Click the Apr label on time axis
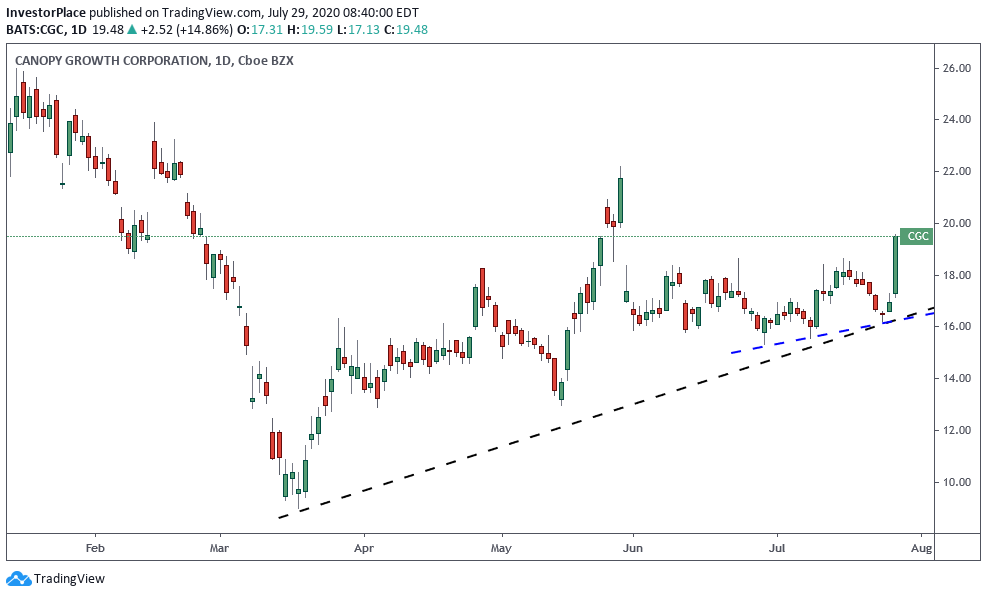The width and height of the screenshot is (987, 597). pos(364,548)
